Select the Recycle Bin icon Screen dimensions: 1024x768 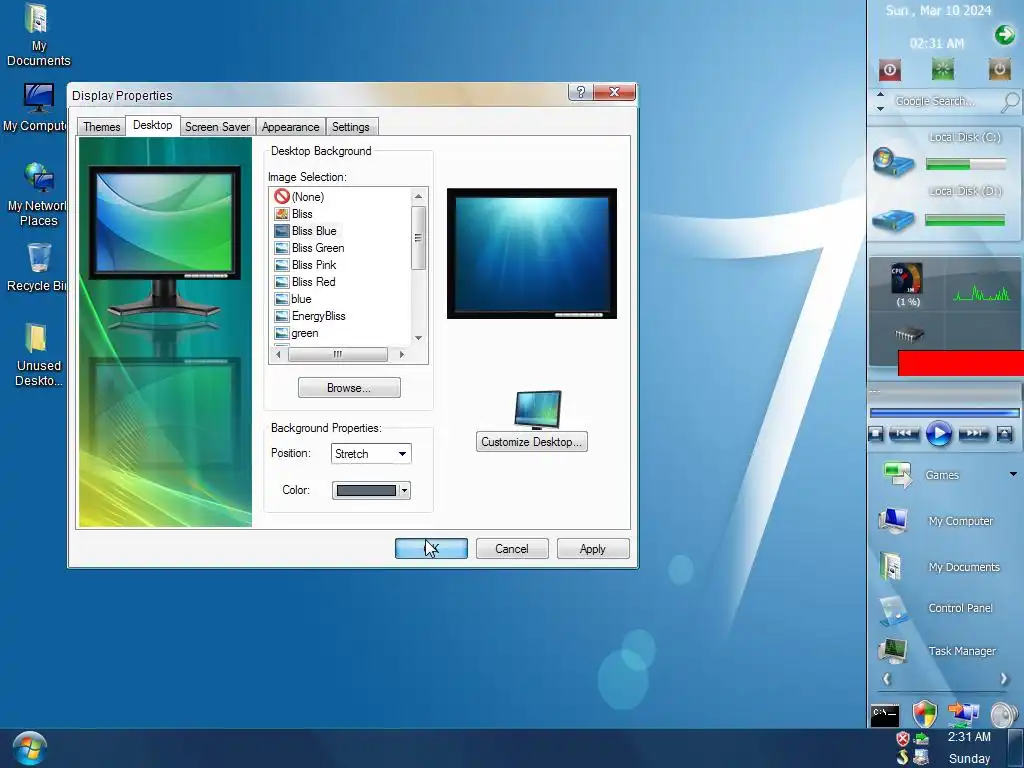point(37,268)
